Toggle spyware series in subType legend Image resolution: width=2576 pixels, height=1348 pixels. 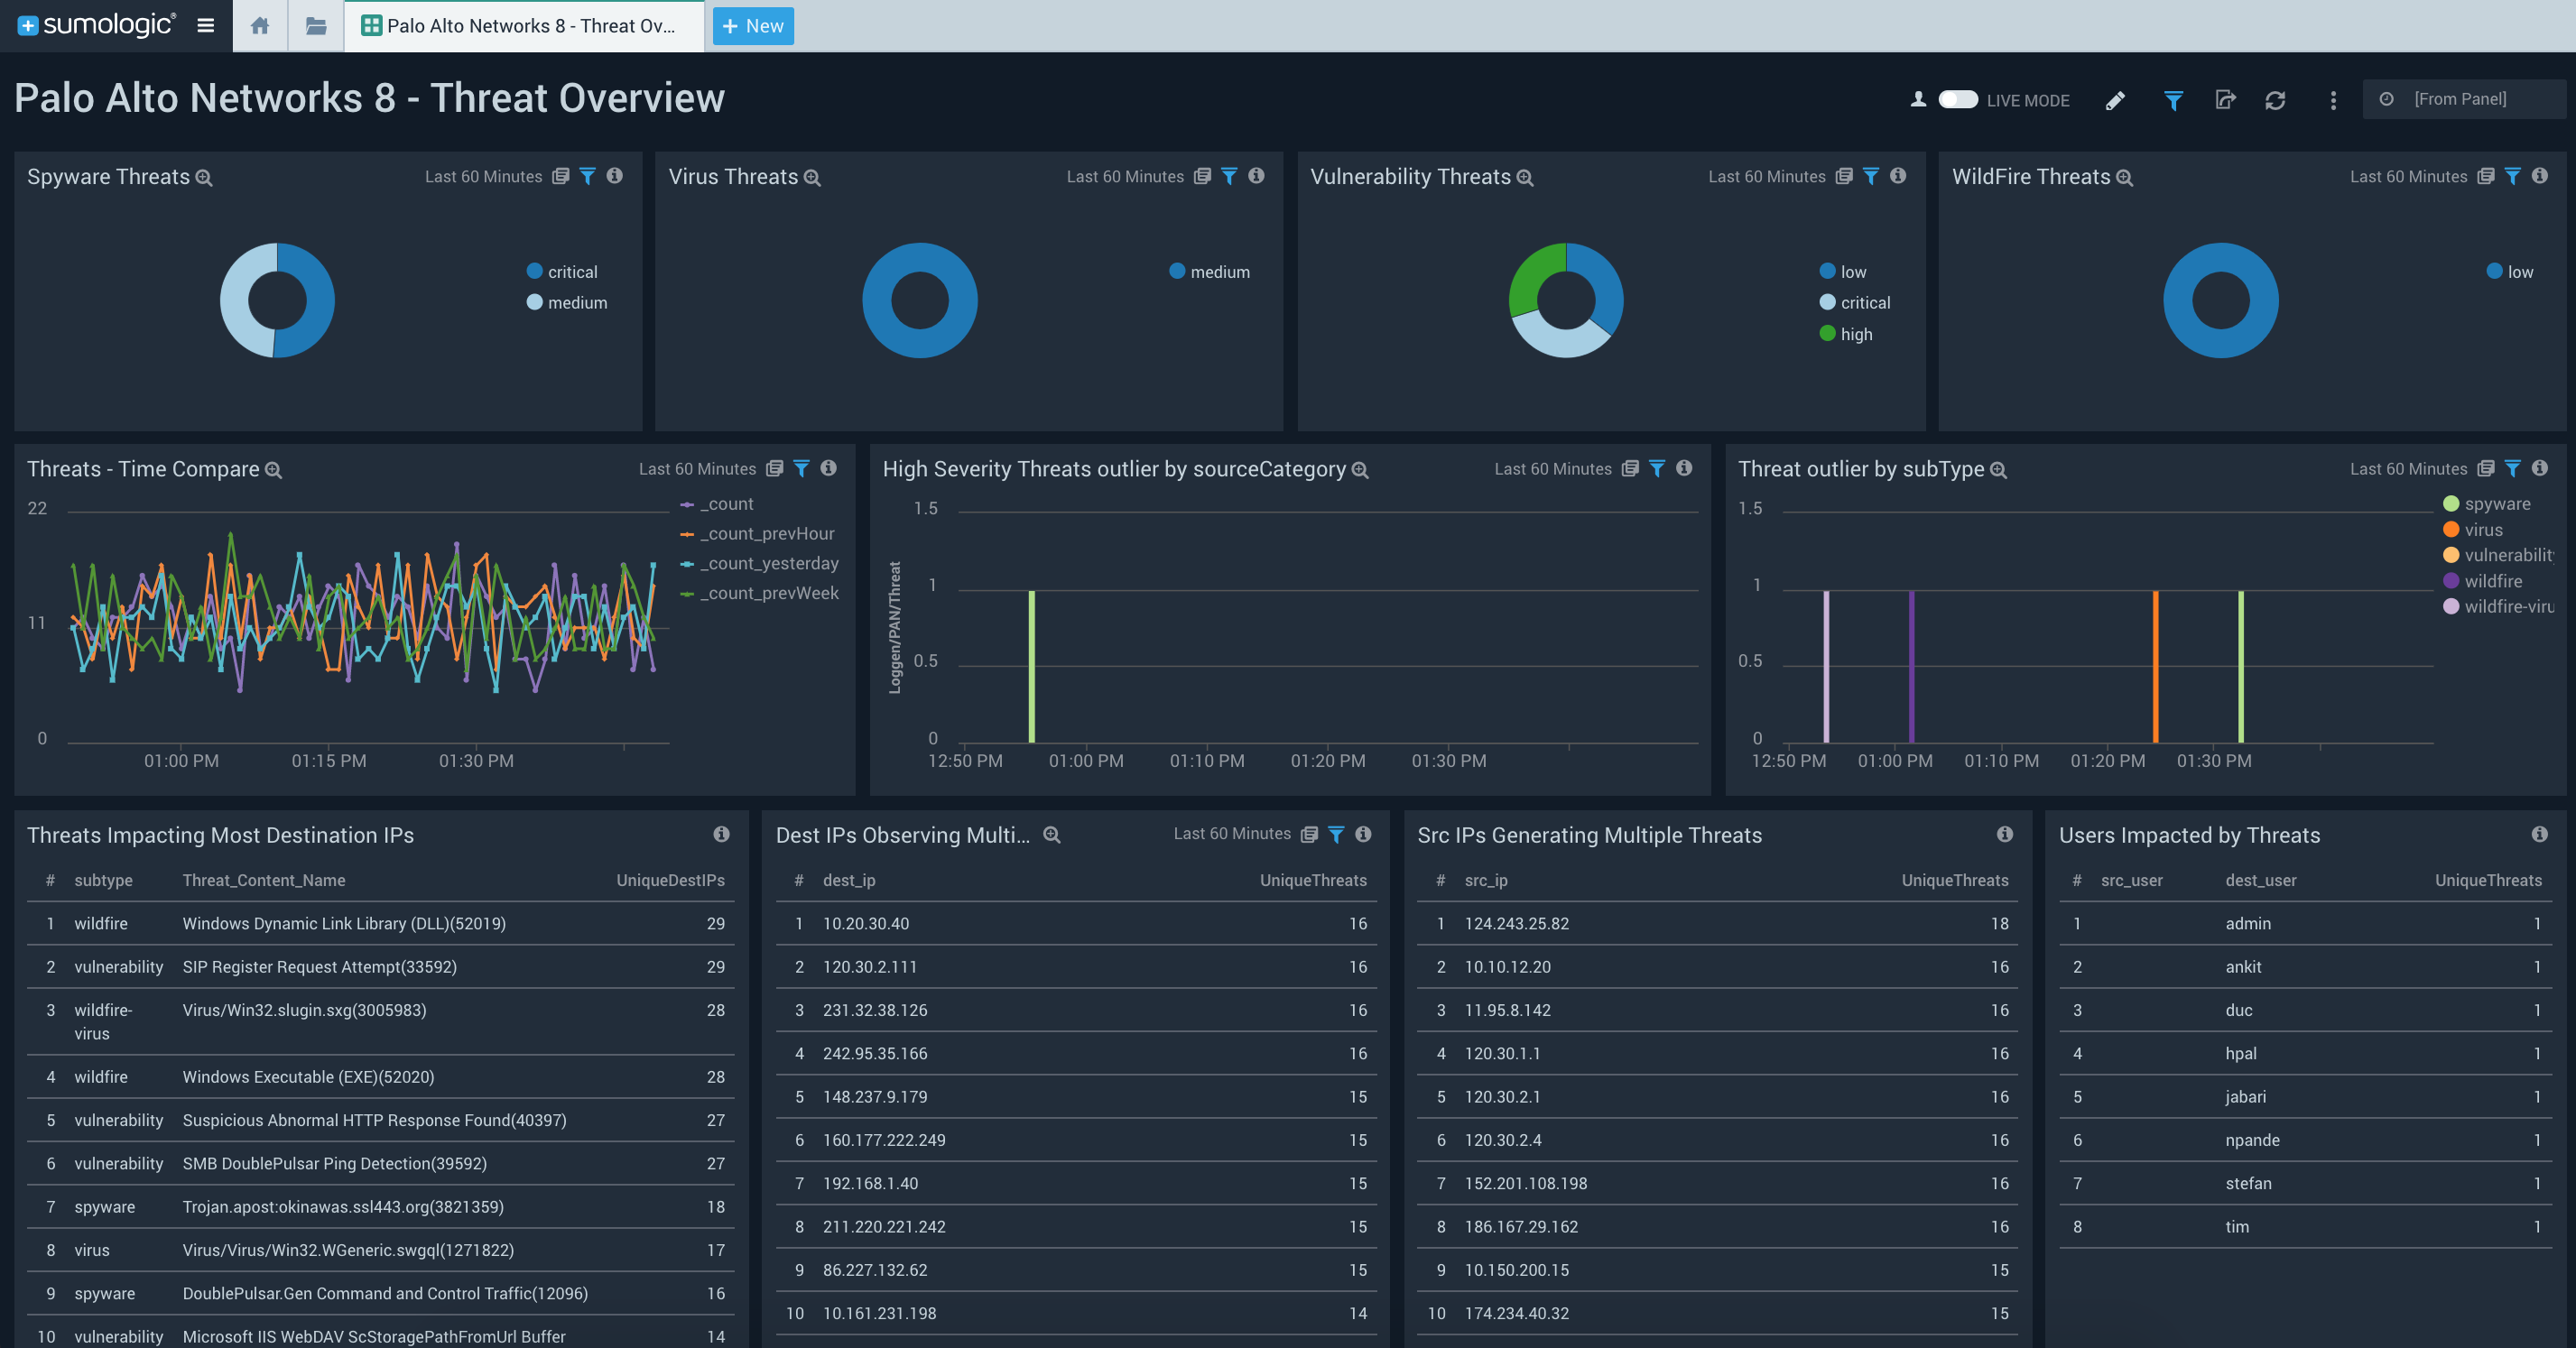click(x=2487, y=504)
